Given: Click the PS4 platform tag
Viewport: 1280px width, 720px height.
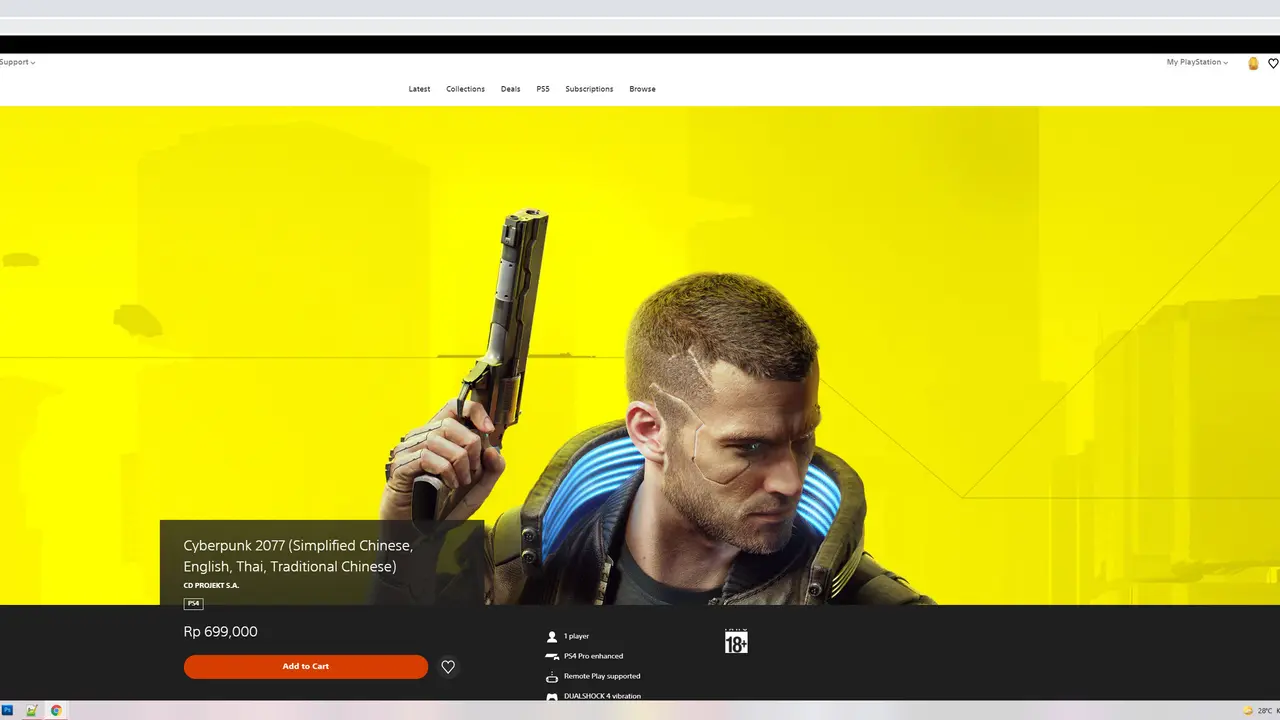Looking at the screenshot, I should (x=193, y=604).
